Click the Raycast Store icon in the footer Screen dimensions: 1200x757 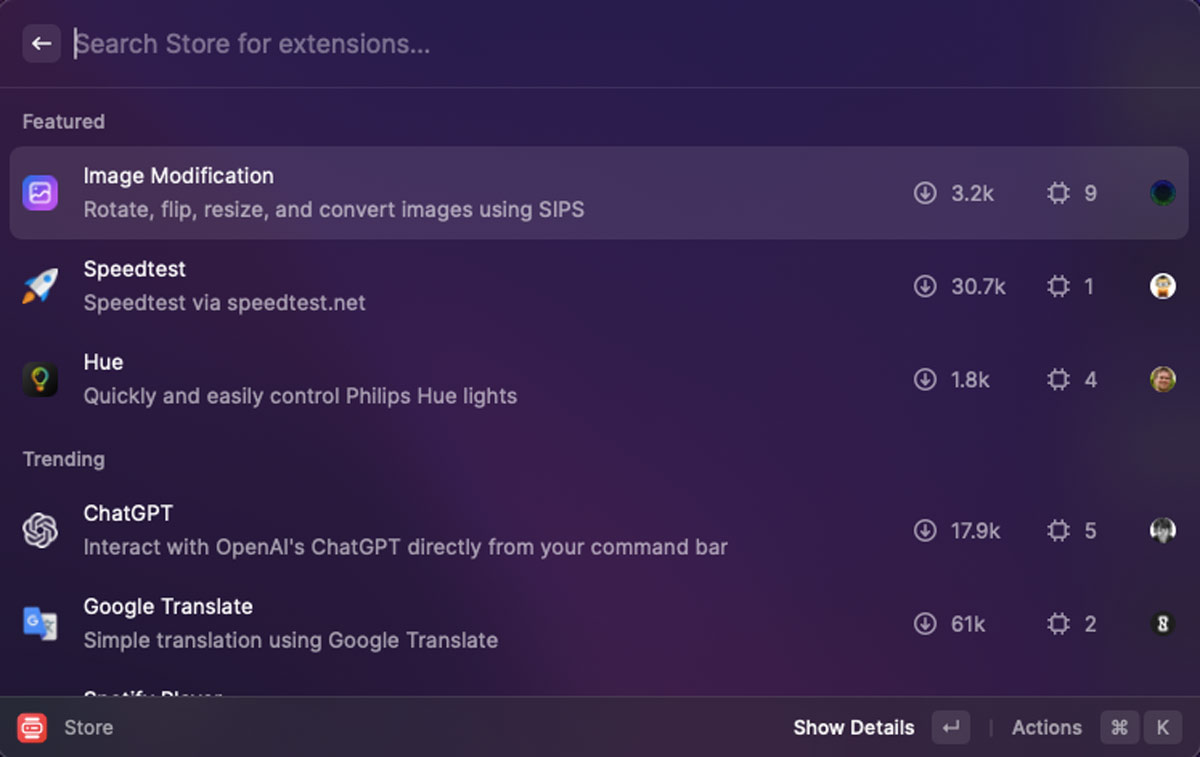click(x=32, y=728)
